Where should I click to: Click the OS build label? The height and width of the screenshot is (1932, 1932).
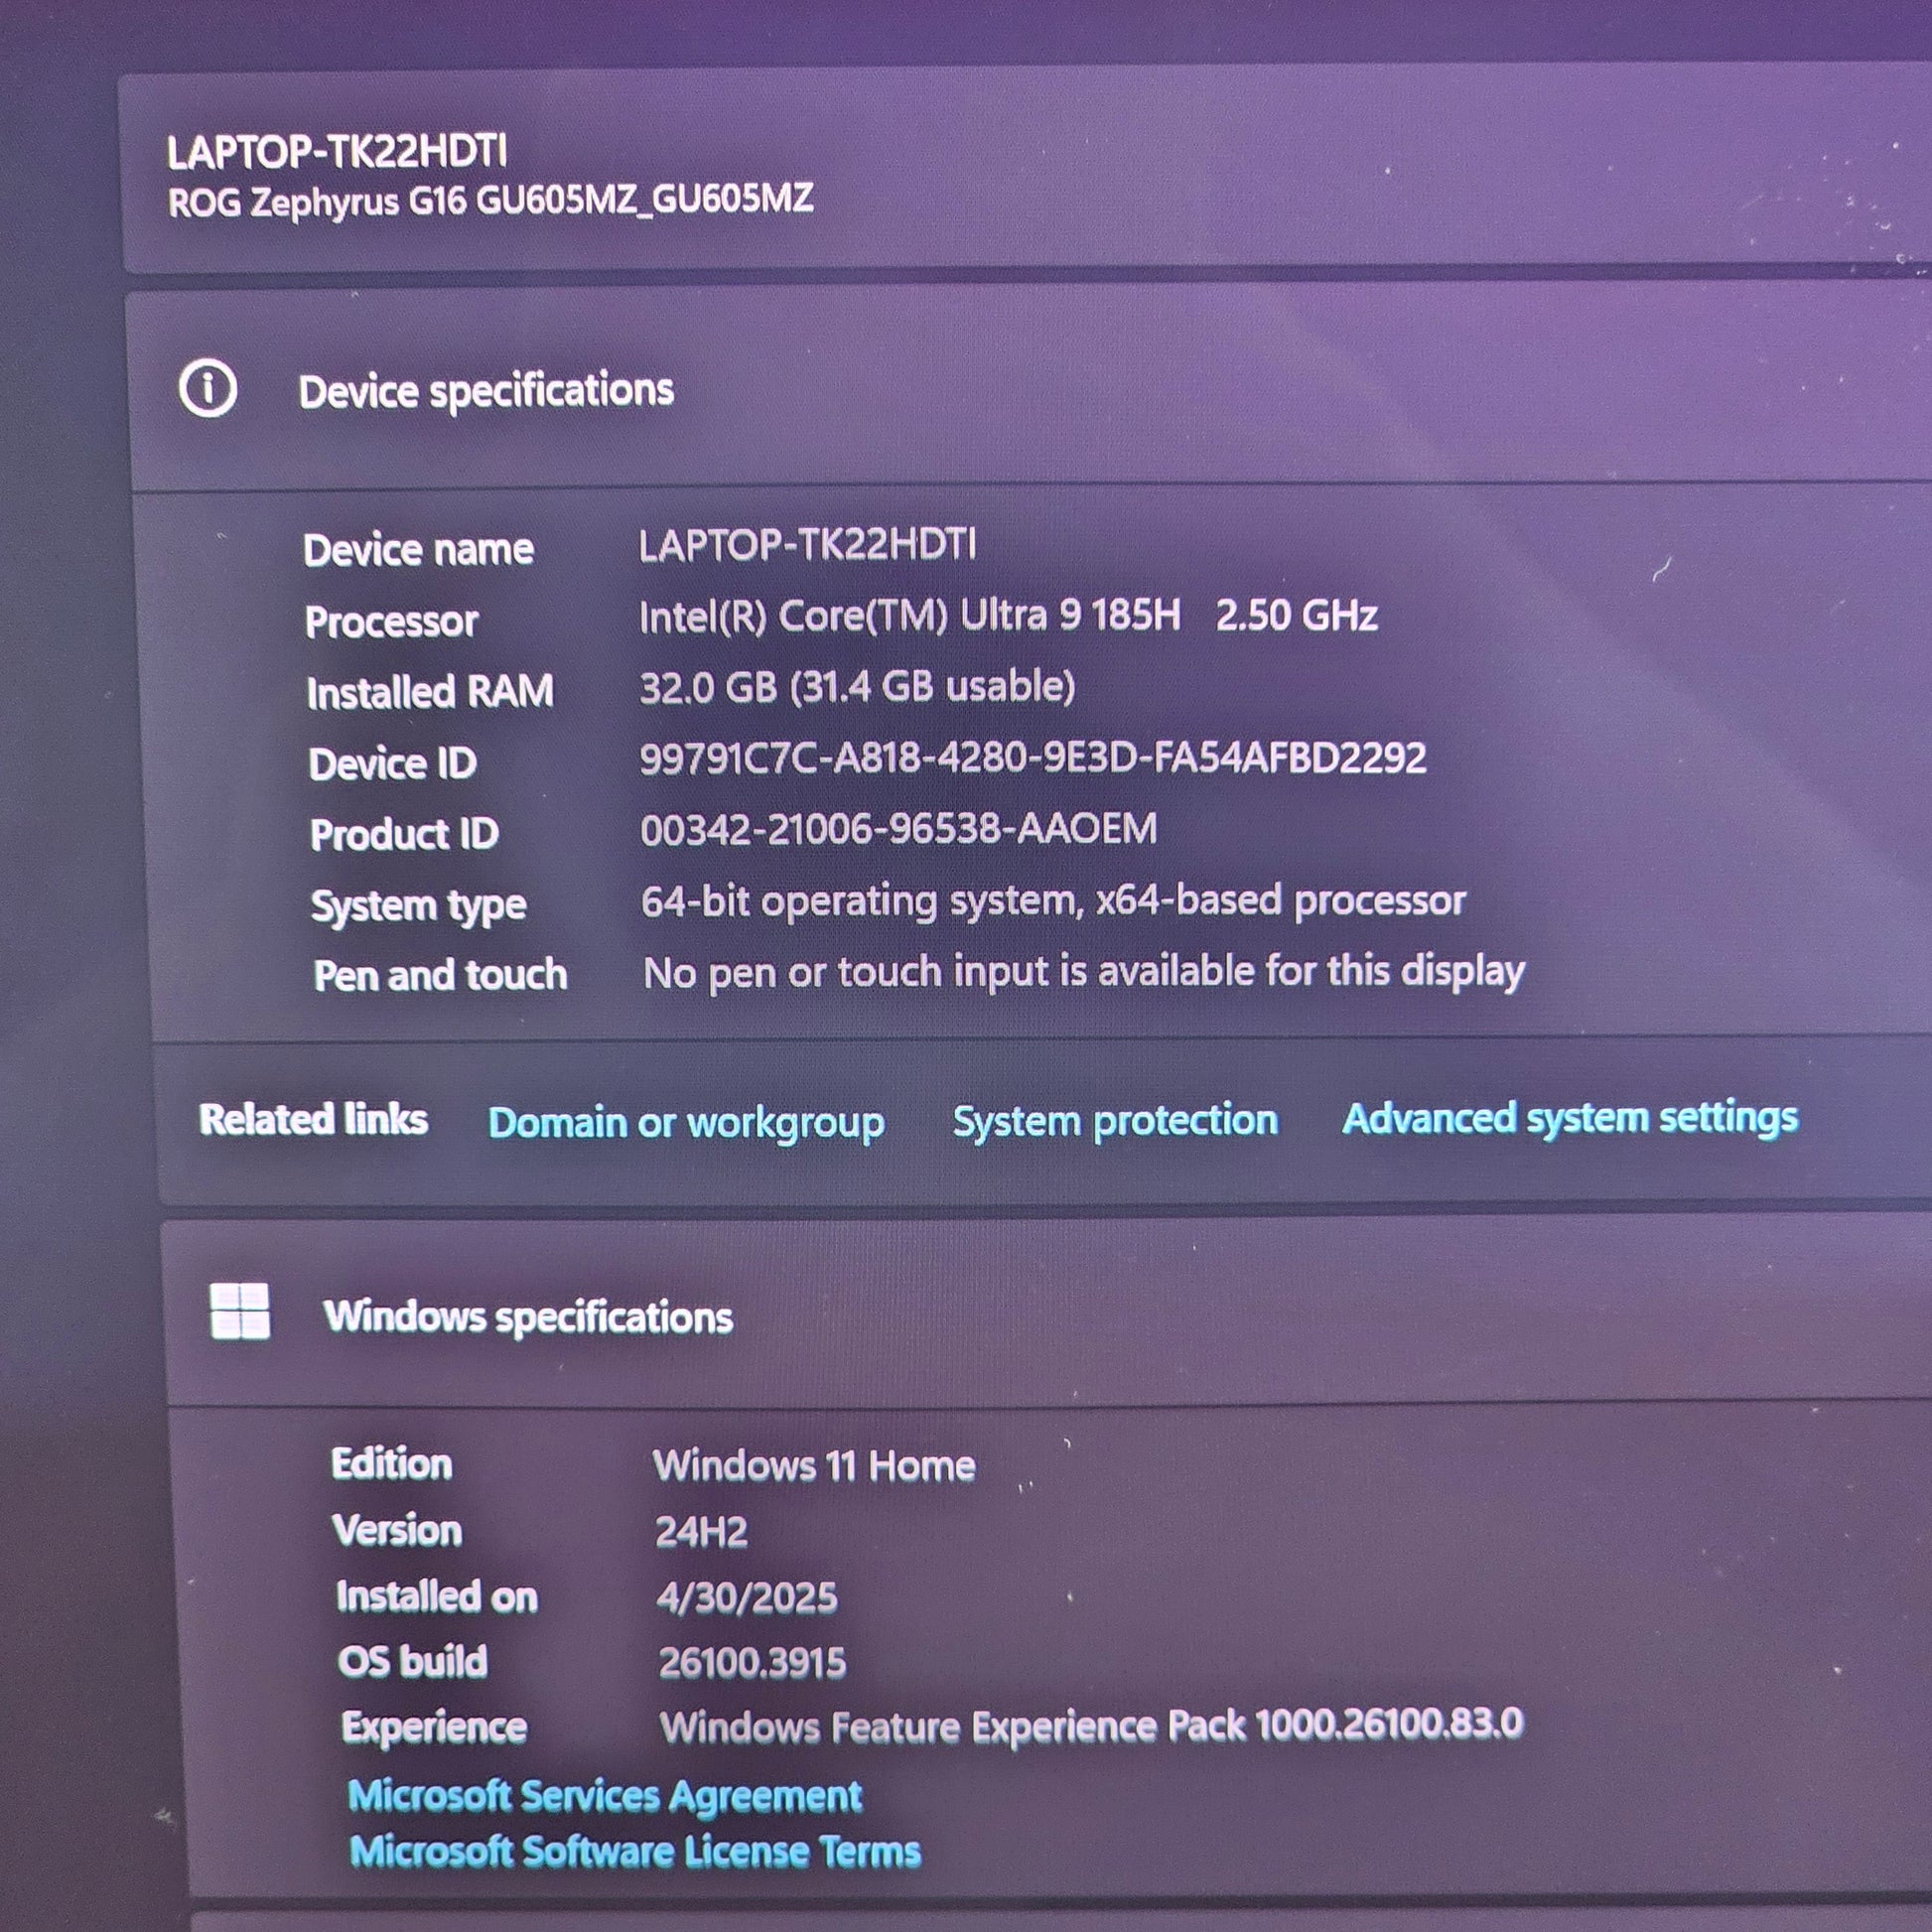(412, 1661)
